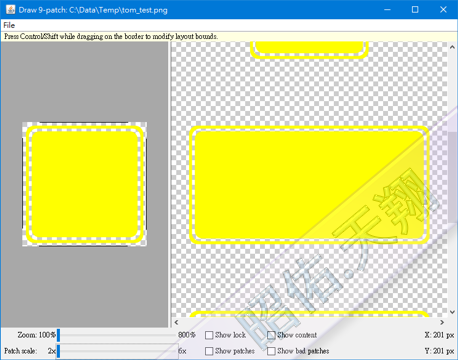
Task: Tick the Show content checkbox
Action: [271, 335]
